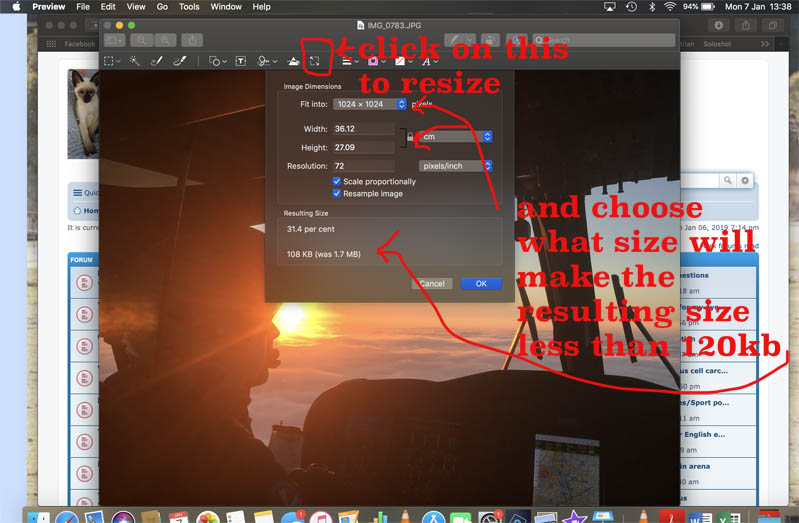
Task: Toggle the Markup Toolbar button
Action: coord(516,40)
